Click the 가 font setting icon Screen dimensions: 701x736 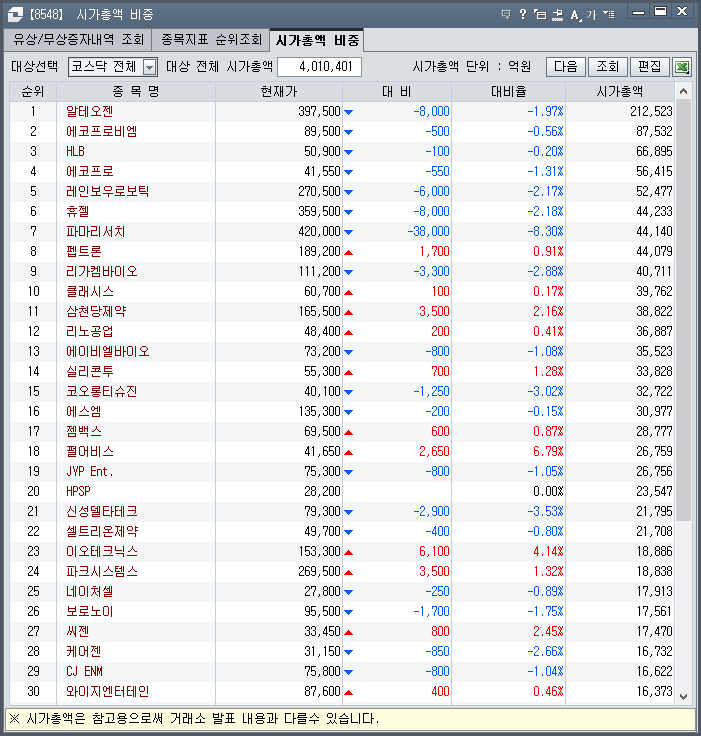point(591,15)
